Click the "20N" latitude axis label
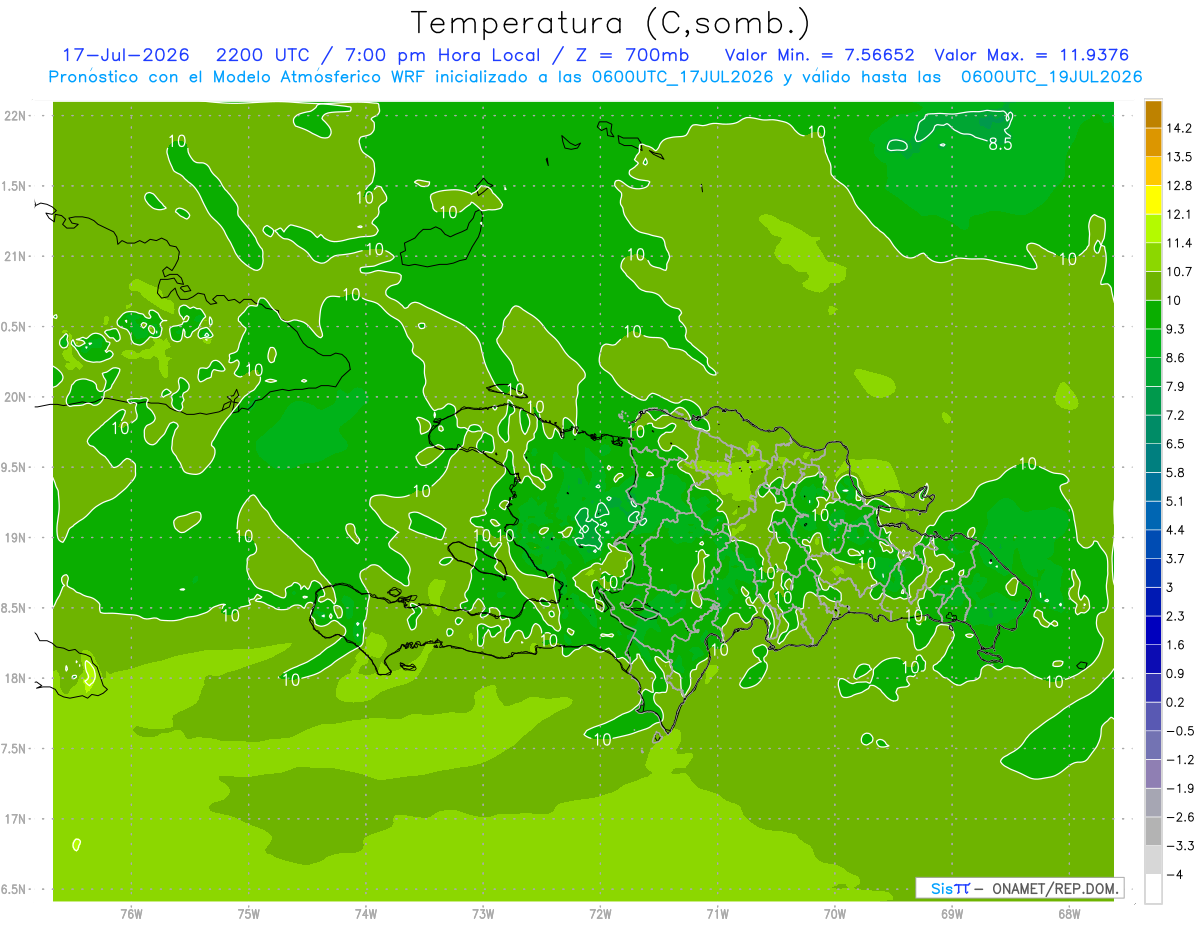Screen dimensions: 1200x927 16,397
